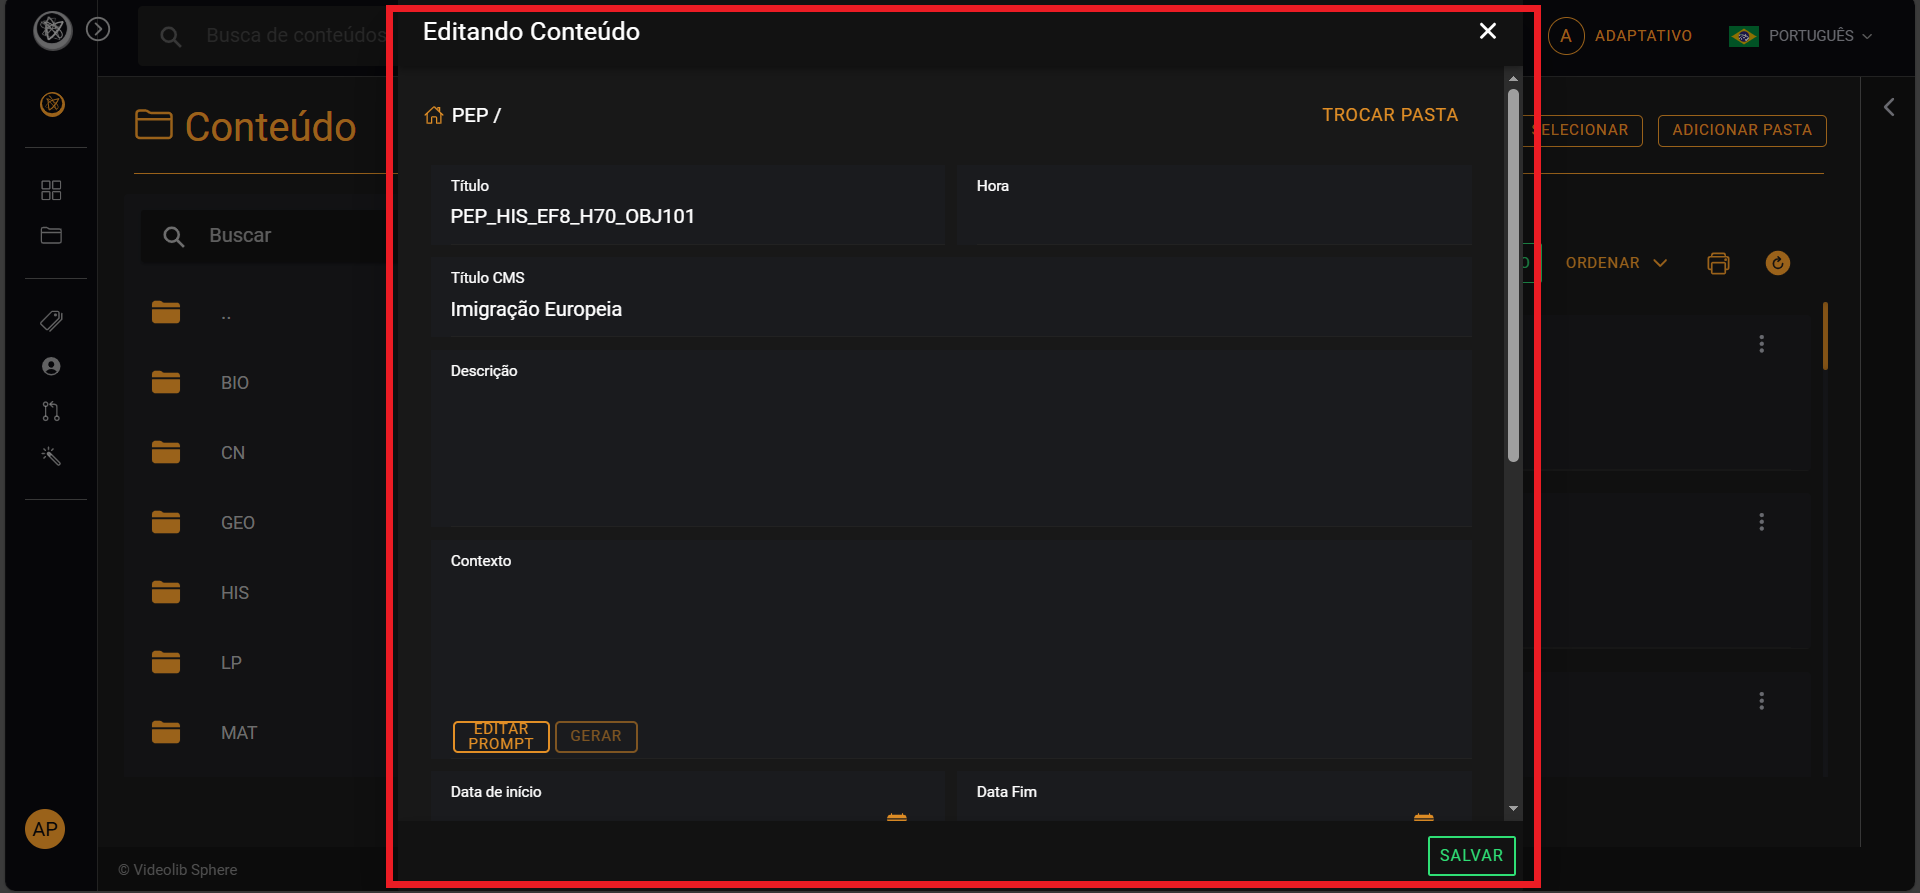Open the user account icon in sidebar
Image resolution: width=1920 pixels, height=893 pixels.
coord(51,366)
